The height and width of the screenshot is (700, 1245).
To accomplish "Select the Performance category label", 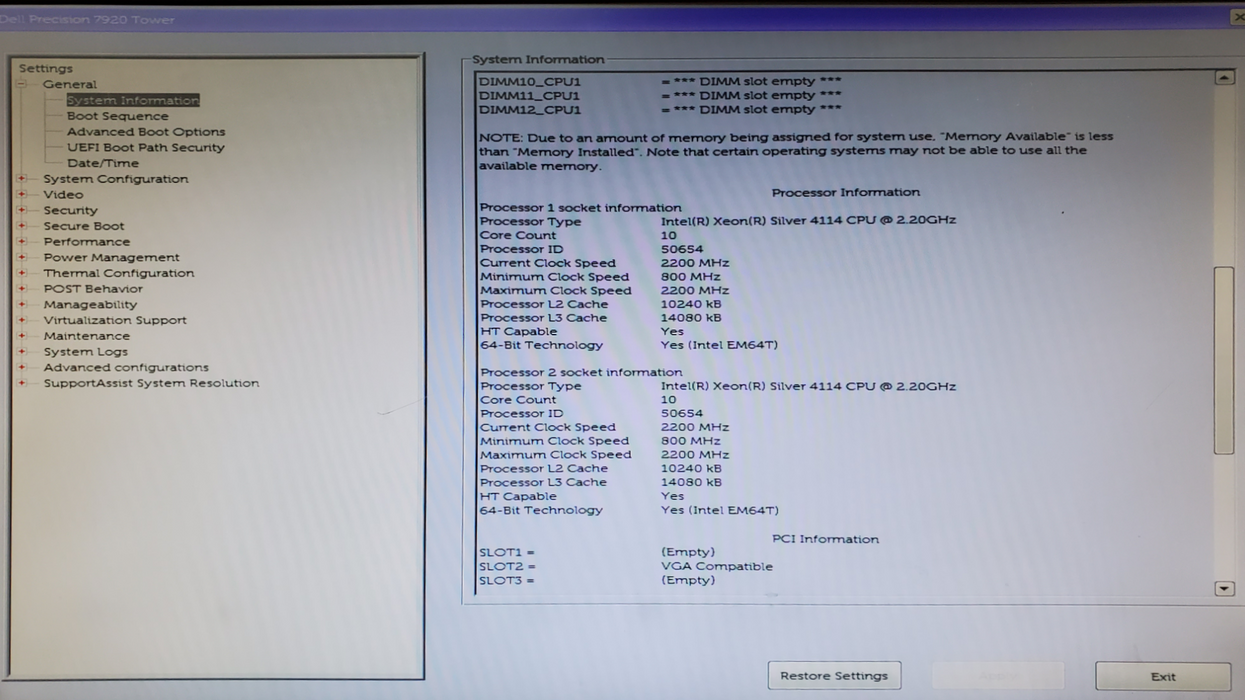I will tap(87, 241).
